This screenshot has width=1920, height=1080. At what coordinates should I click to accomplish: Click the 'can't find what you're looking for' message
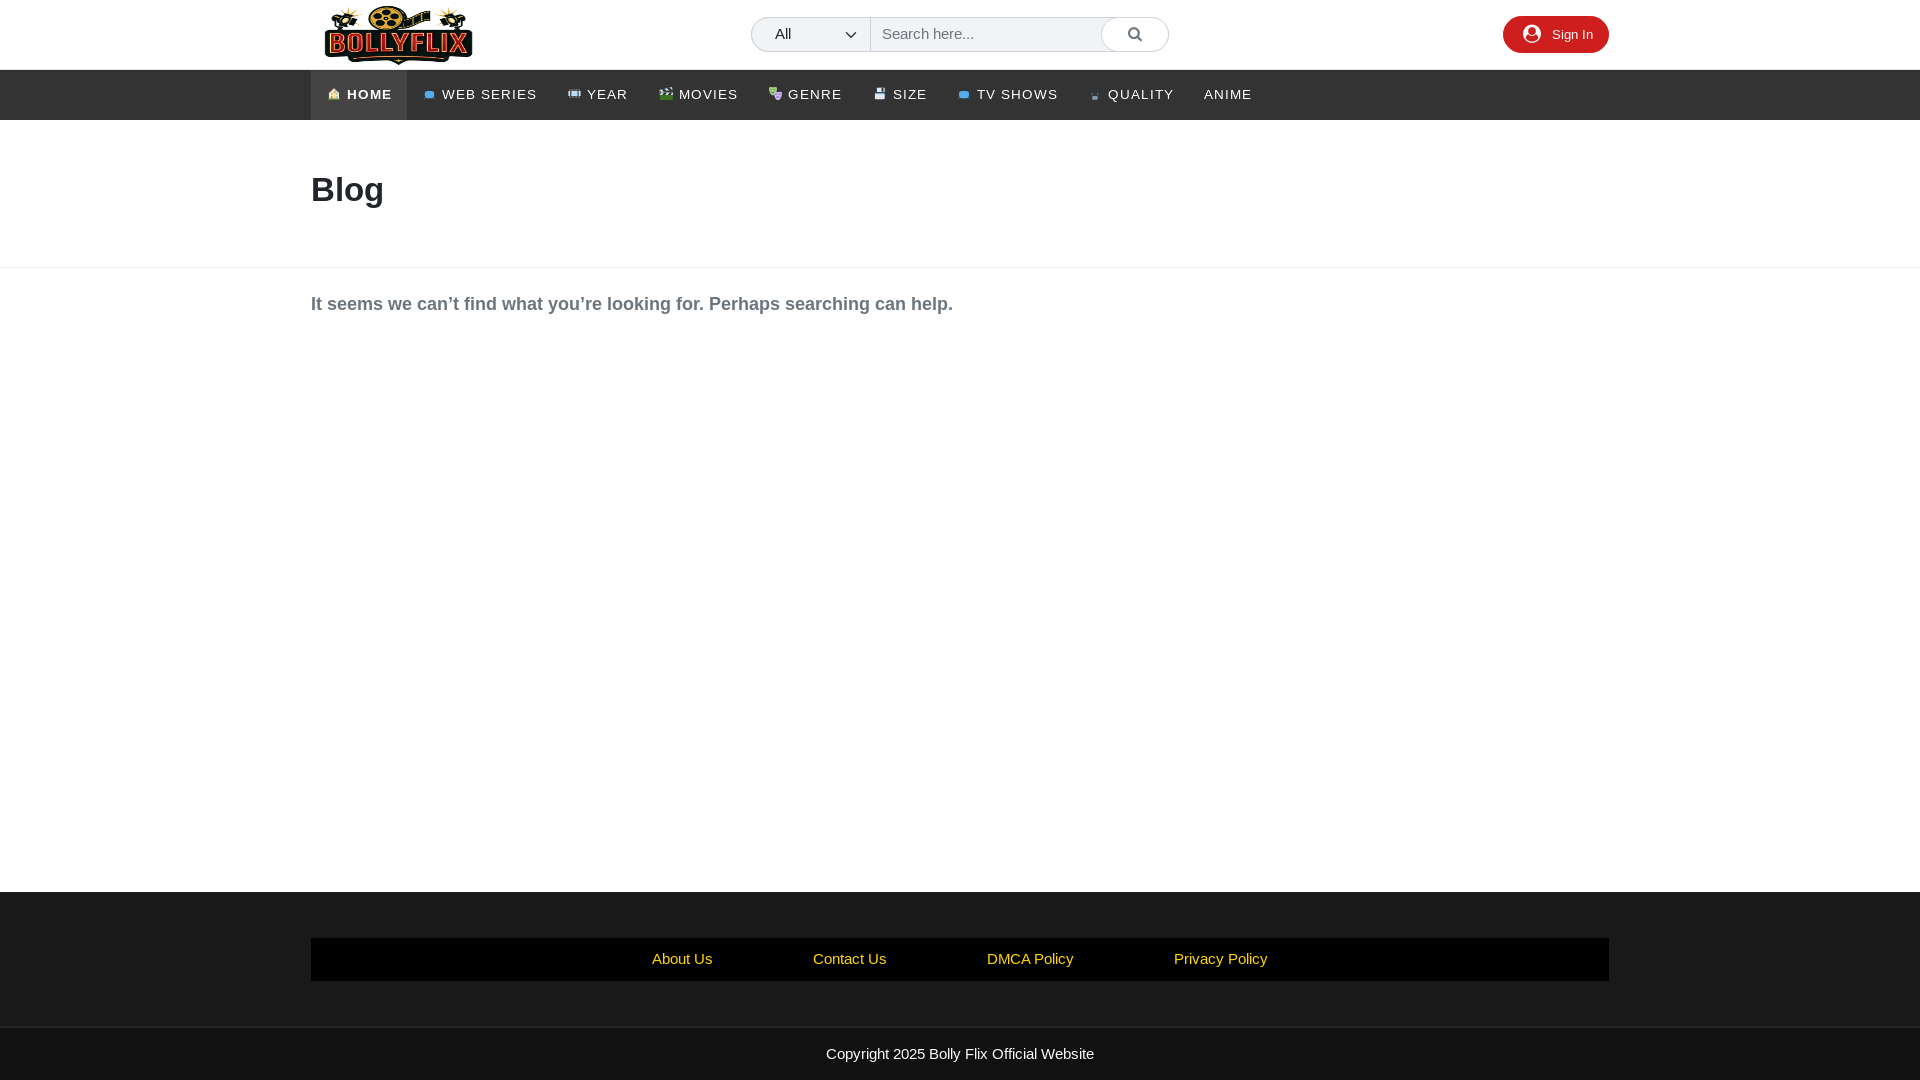click(632, 304)
